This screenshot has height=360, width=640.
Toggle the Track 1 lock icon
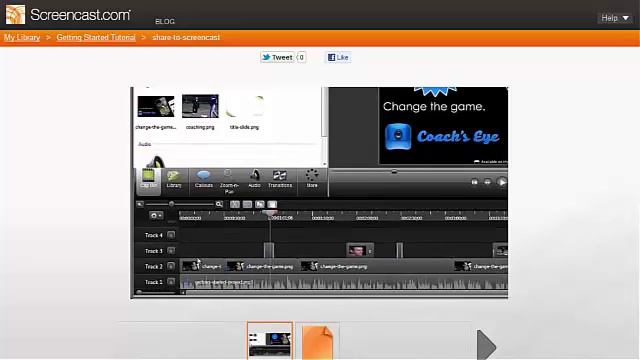click(x=171, y=282)
